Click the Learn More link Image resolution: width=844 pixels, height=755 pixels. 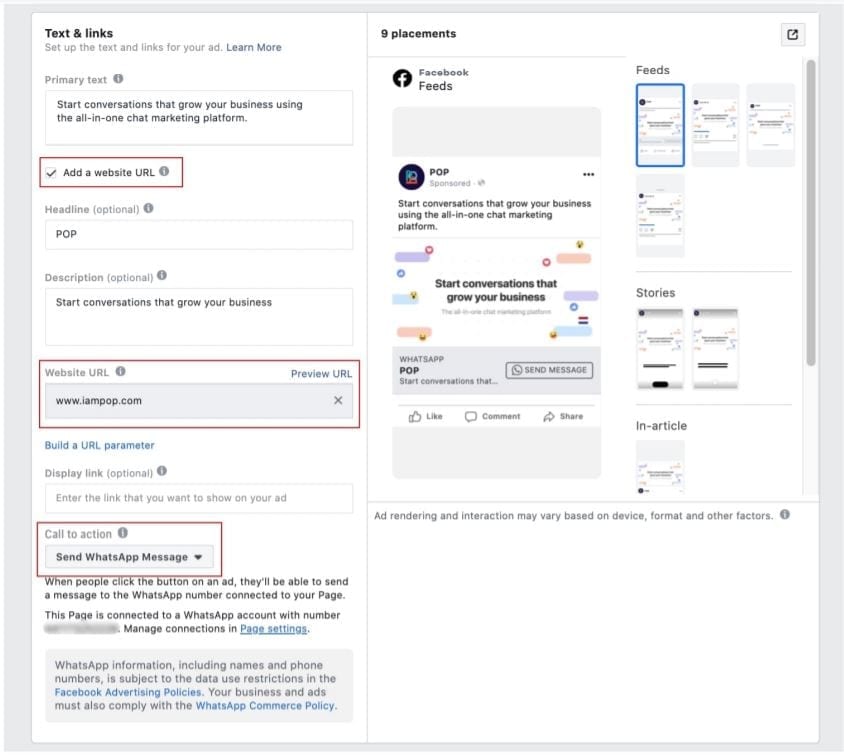pyautogui.click(x=254, y=47)
